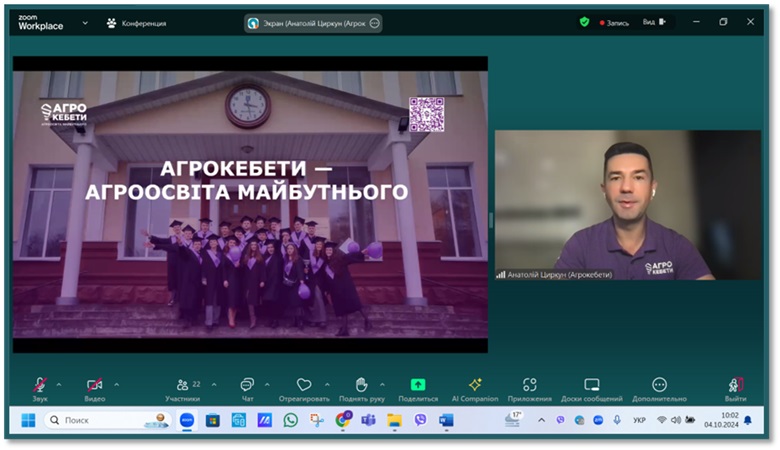Open AI Companion sparkle icon
The height and width of the screenshot is (450, 780).
(x=475, y=384)
